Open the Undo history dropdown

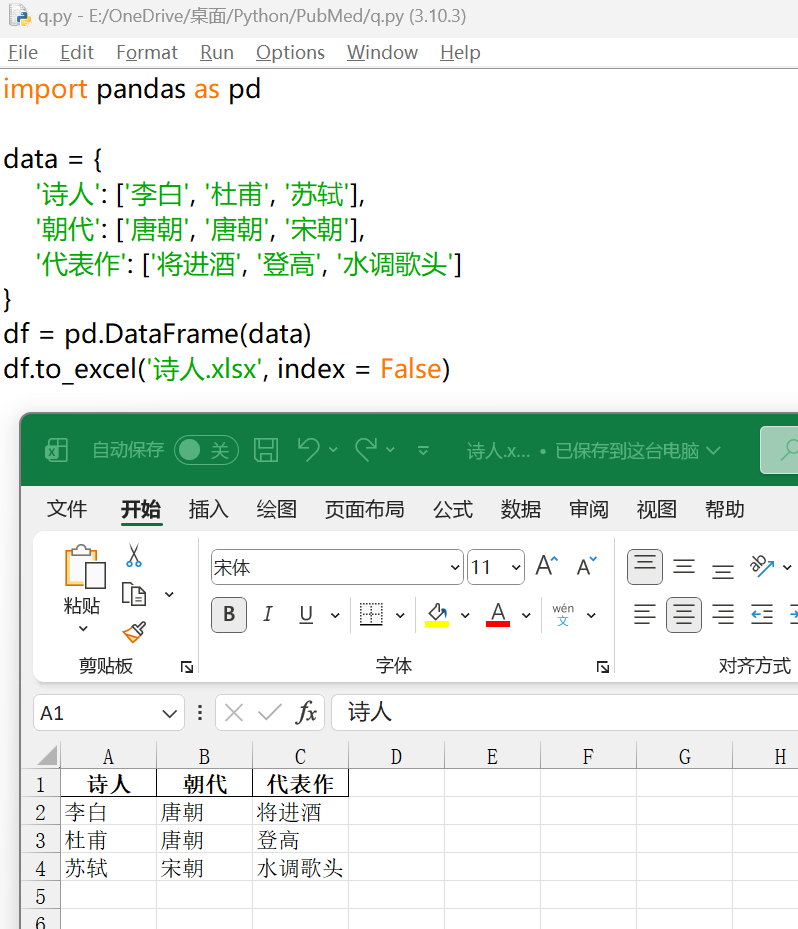pyautogui.click(x=334, y=450)
